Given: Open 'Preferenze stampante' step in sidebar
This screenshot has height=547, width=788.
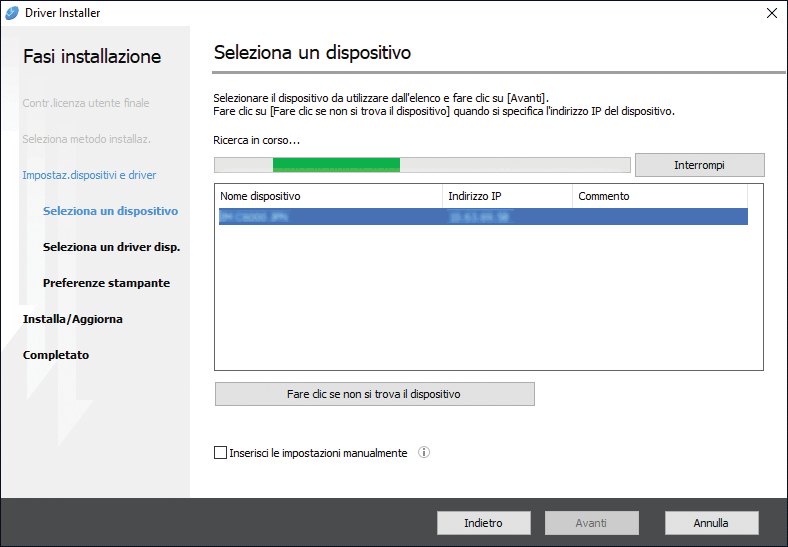Looking at the screenshot, I should point(106,283).
